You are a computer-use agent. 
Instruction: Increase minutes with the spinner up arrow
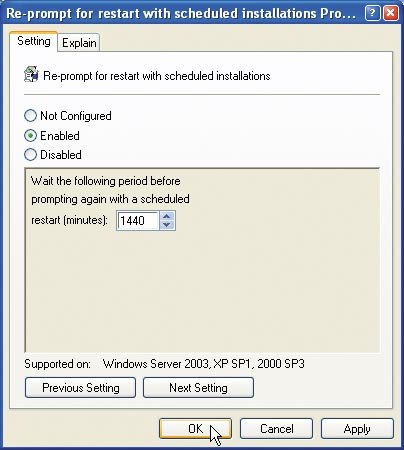167,216
